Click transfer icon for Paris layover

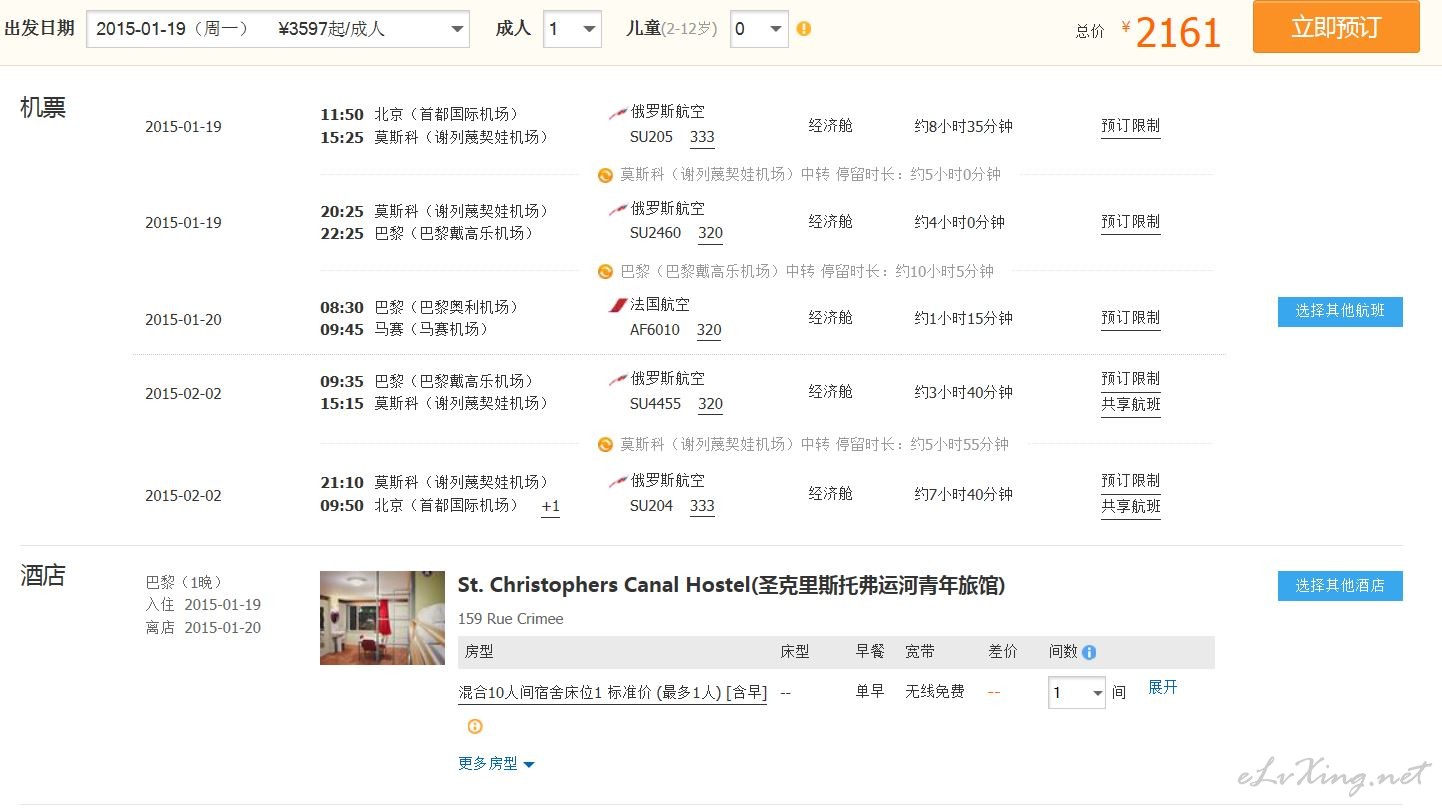point(605,271)
